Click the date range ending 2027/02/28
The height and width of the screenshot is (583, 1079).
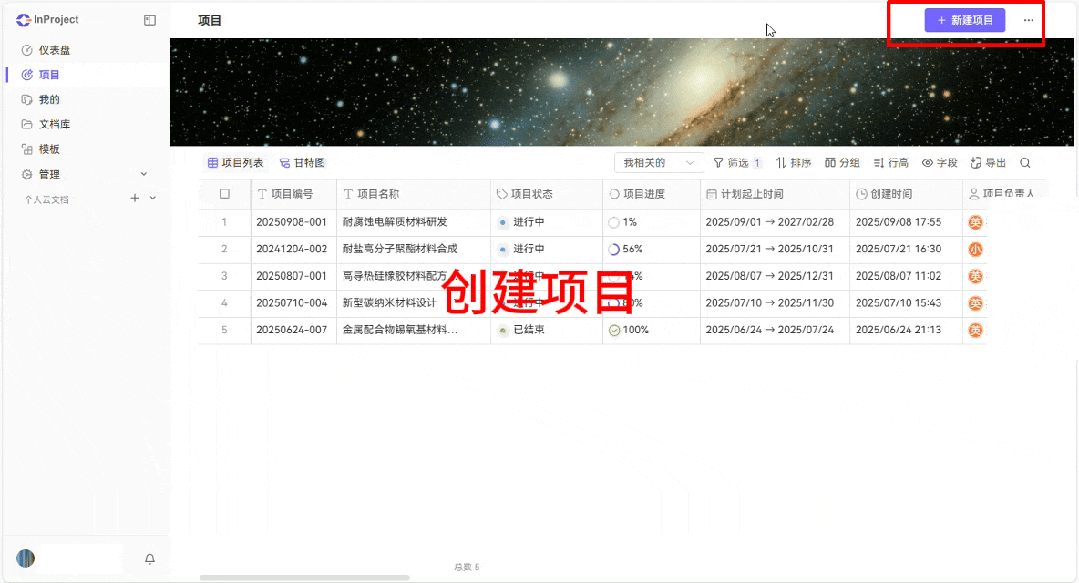point(769,222)
